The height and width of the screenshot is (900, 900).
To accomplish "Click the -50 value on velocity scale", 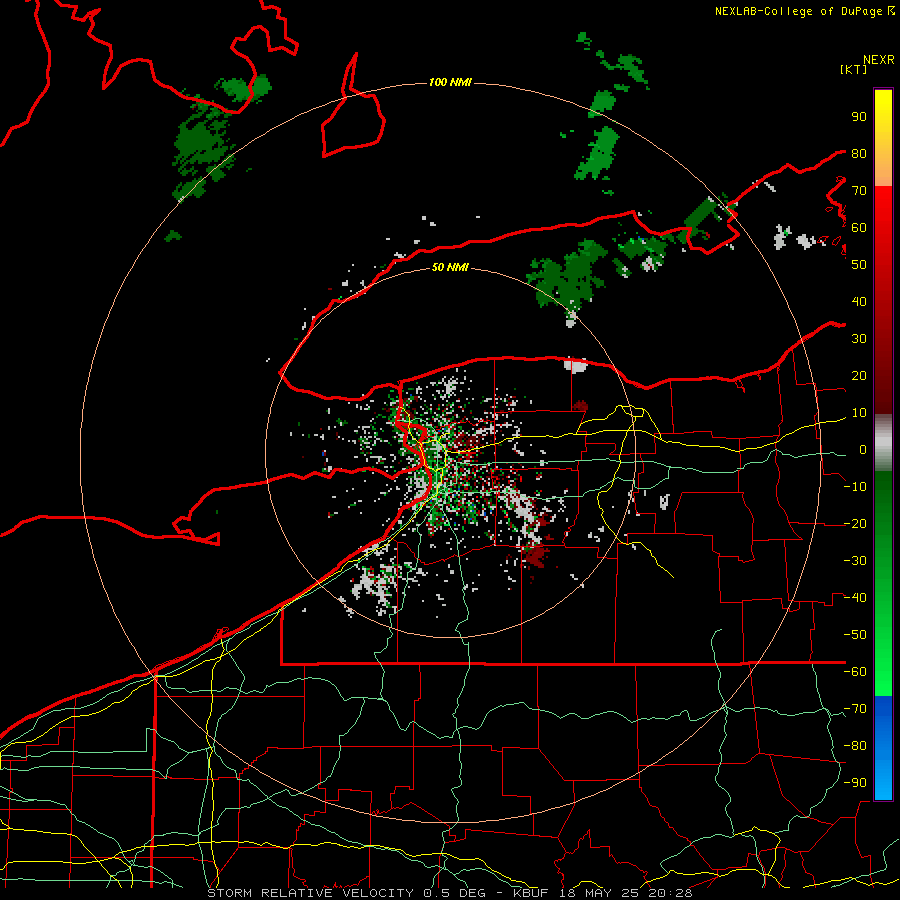I will pos(855,635).
